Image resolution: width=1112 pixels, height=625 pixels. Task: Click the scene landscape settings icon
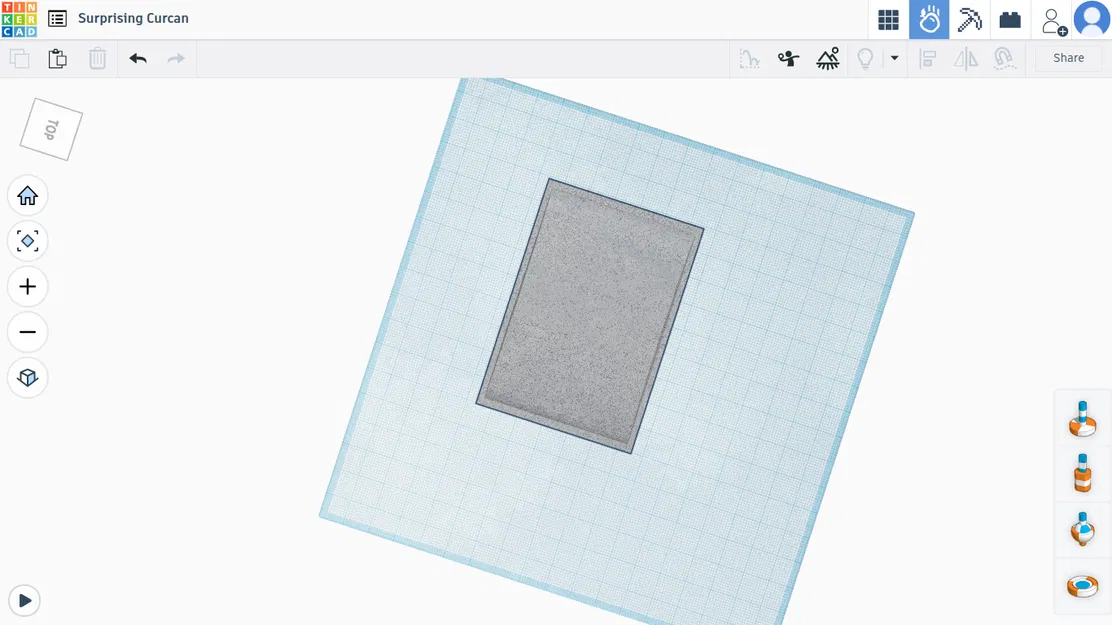point(828,58)
